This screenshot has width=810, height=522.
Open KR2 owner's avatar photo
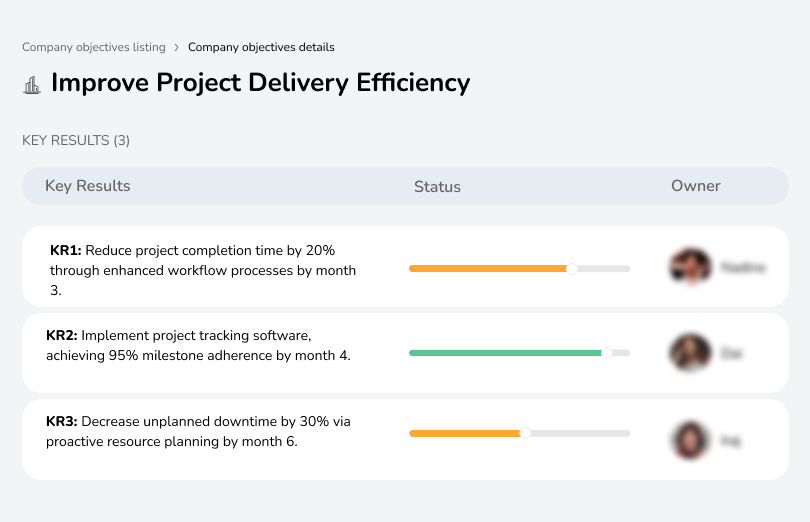click(689, 353)
